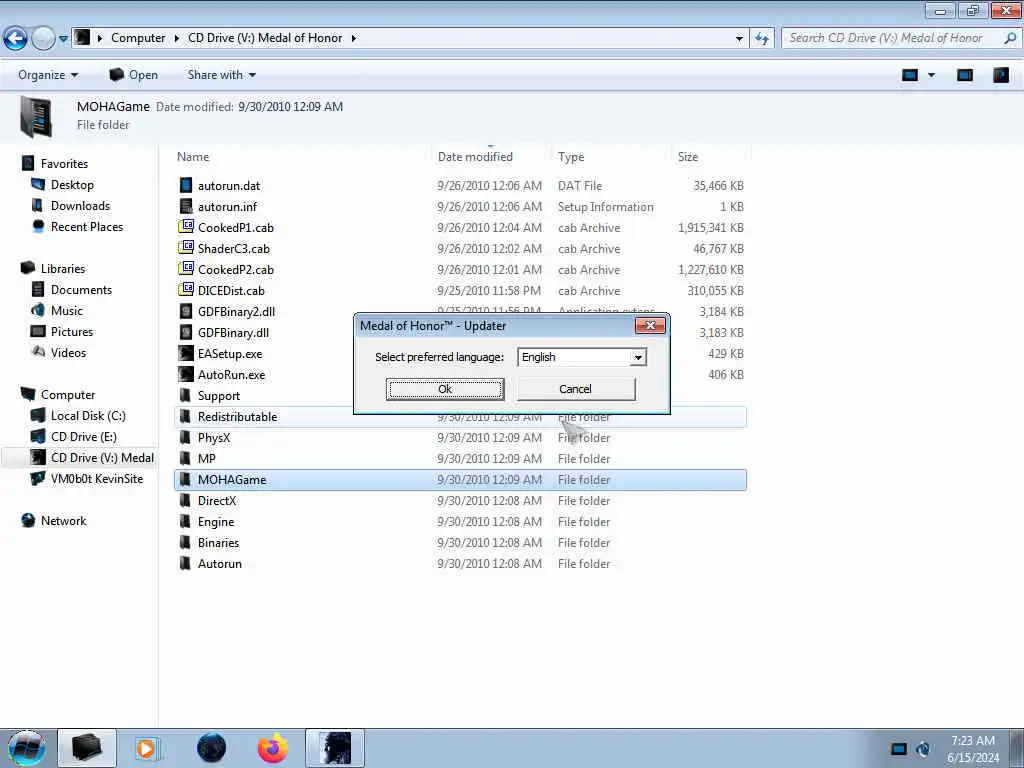Sort files by the Name column
The image size is (1024, 768).
(x=193, y=157)
